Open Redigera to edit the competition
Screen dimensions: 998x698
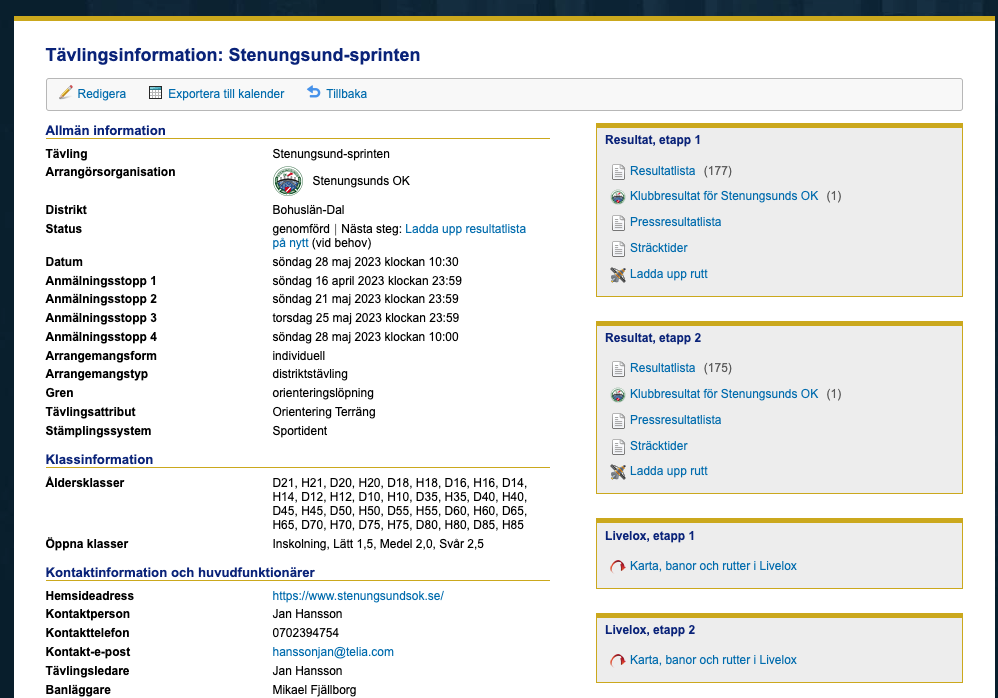click(101, 94)
